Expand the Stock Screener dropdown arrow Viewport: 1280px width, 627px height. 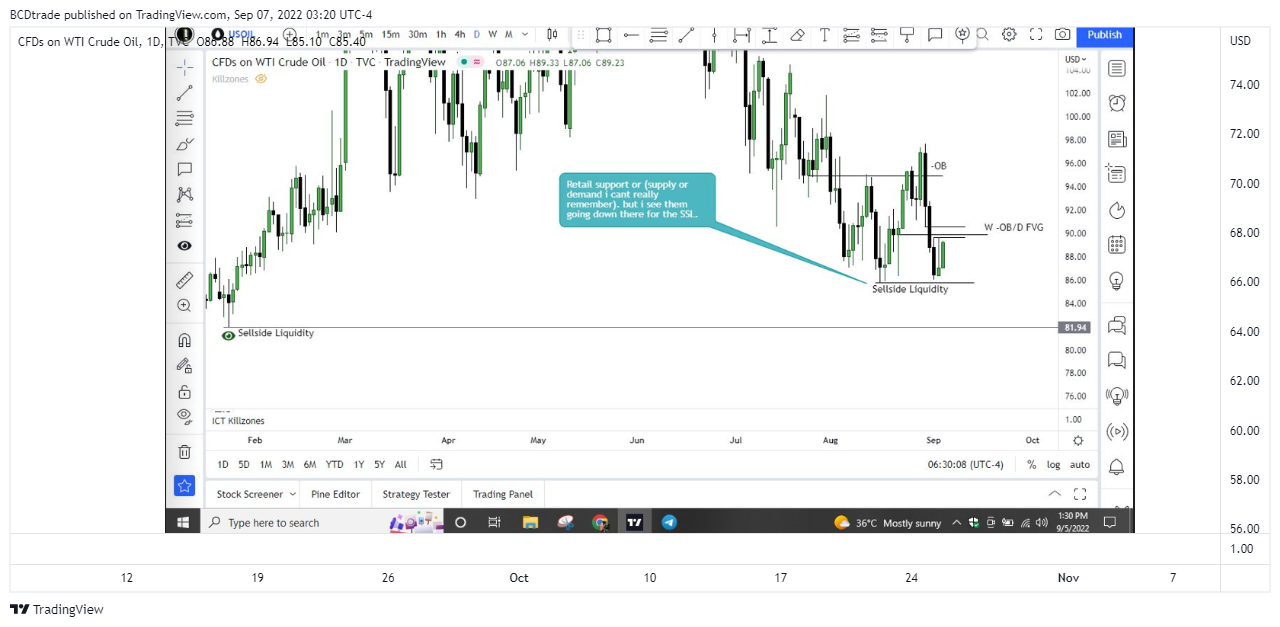(293, 494)
